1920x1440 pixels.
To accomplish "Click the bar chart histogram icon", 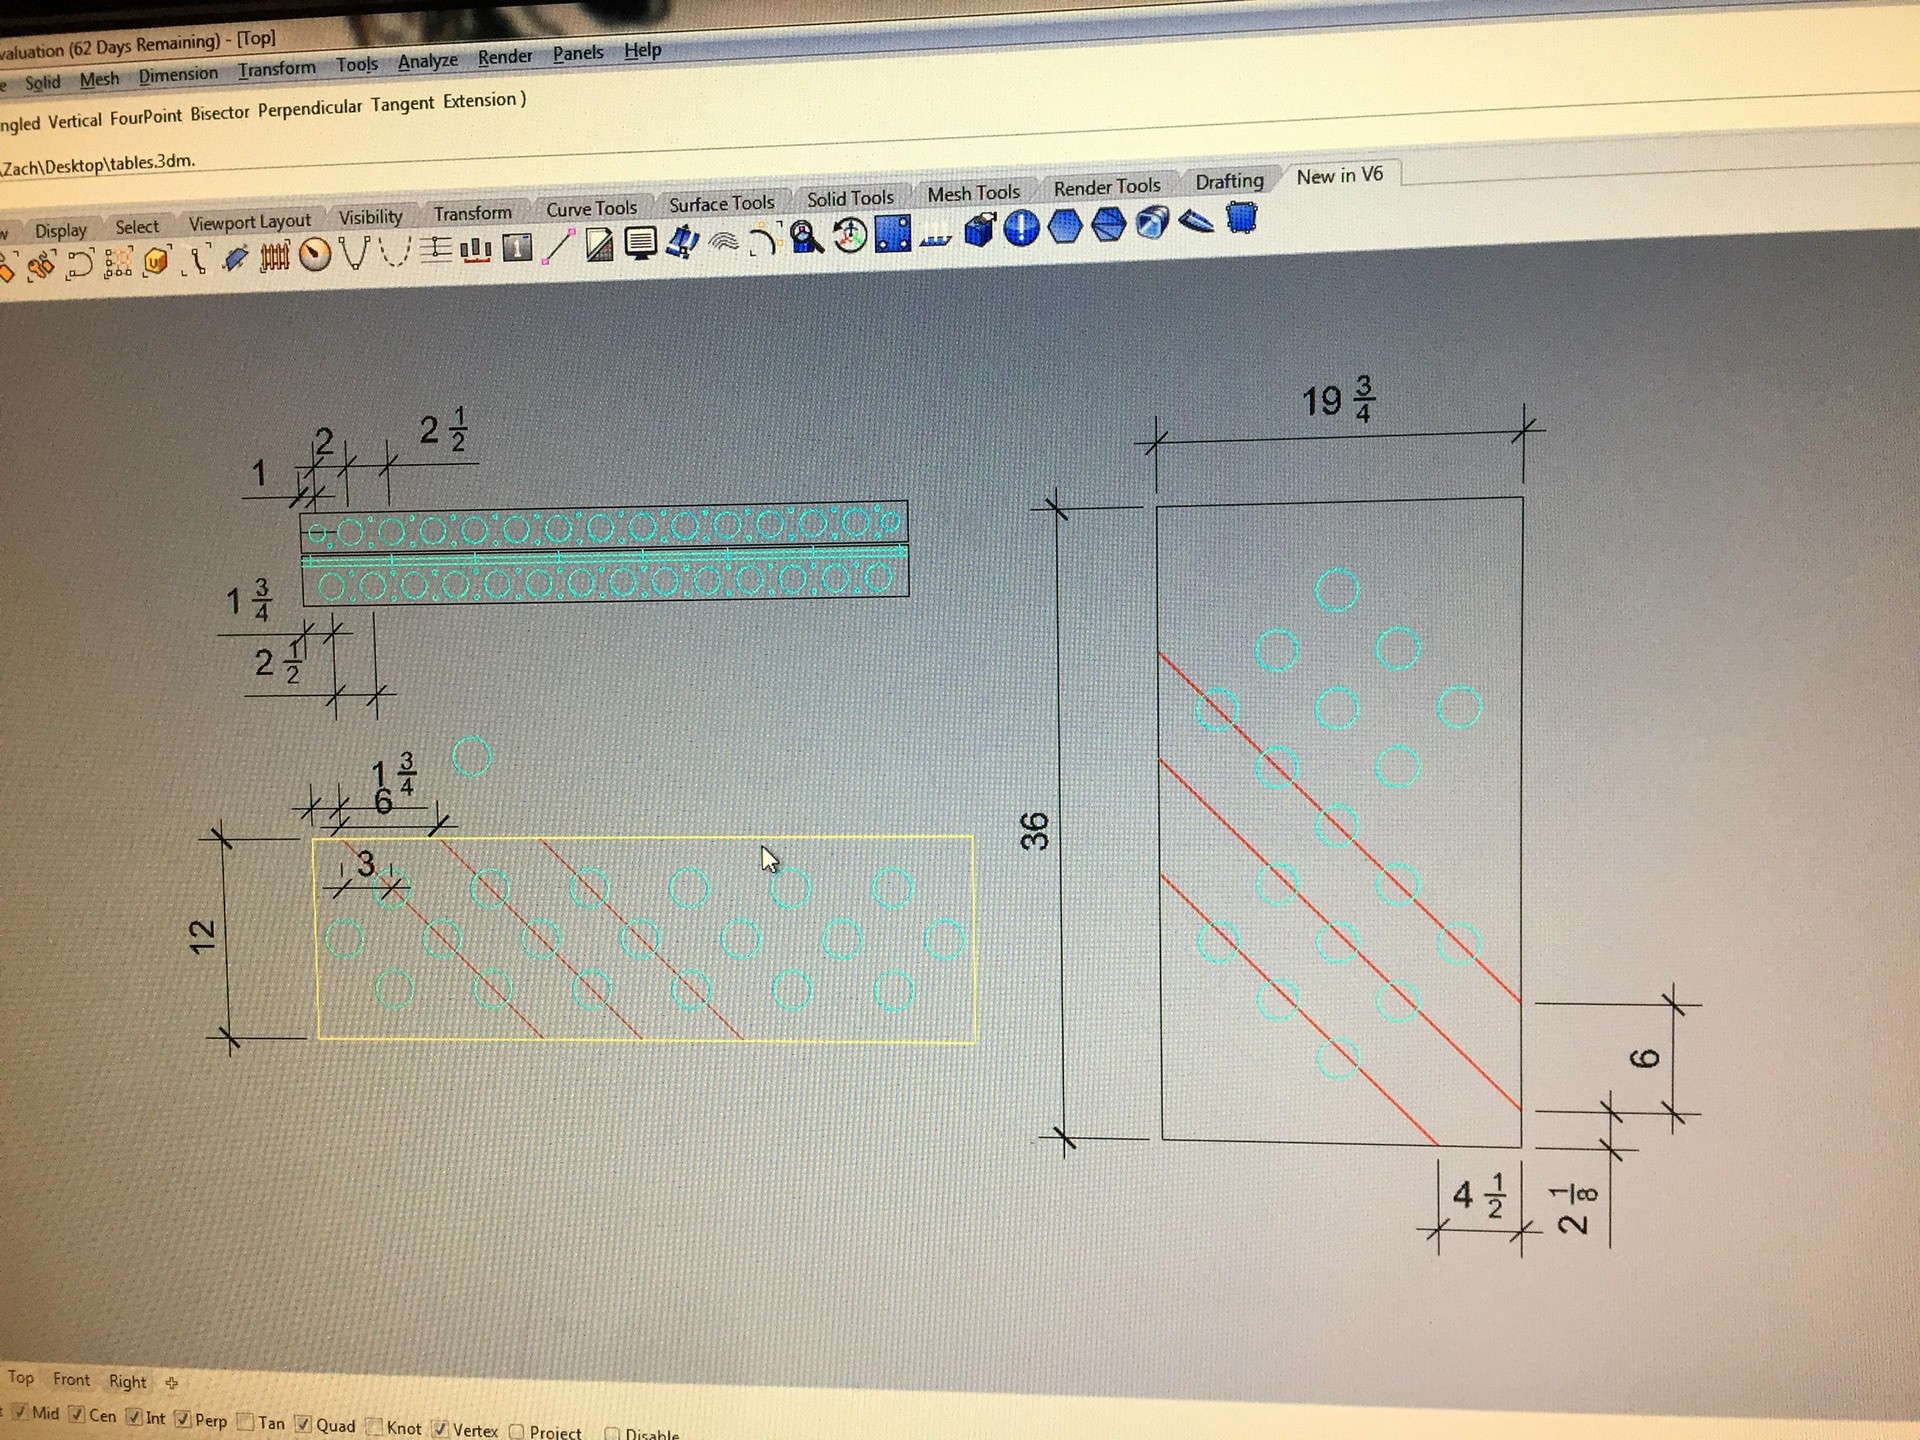I will point(475,250).
